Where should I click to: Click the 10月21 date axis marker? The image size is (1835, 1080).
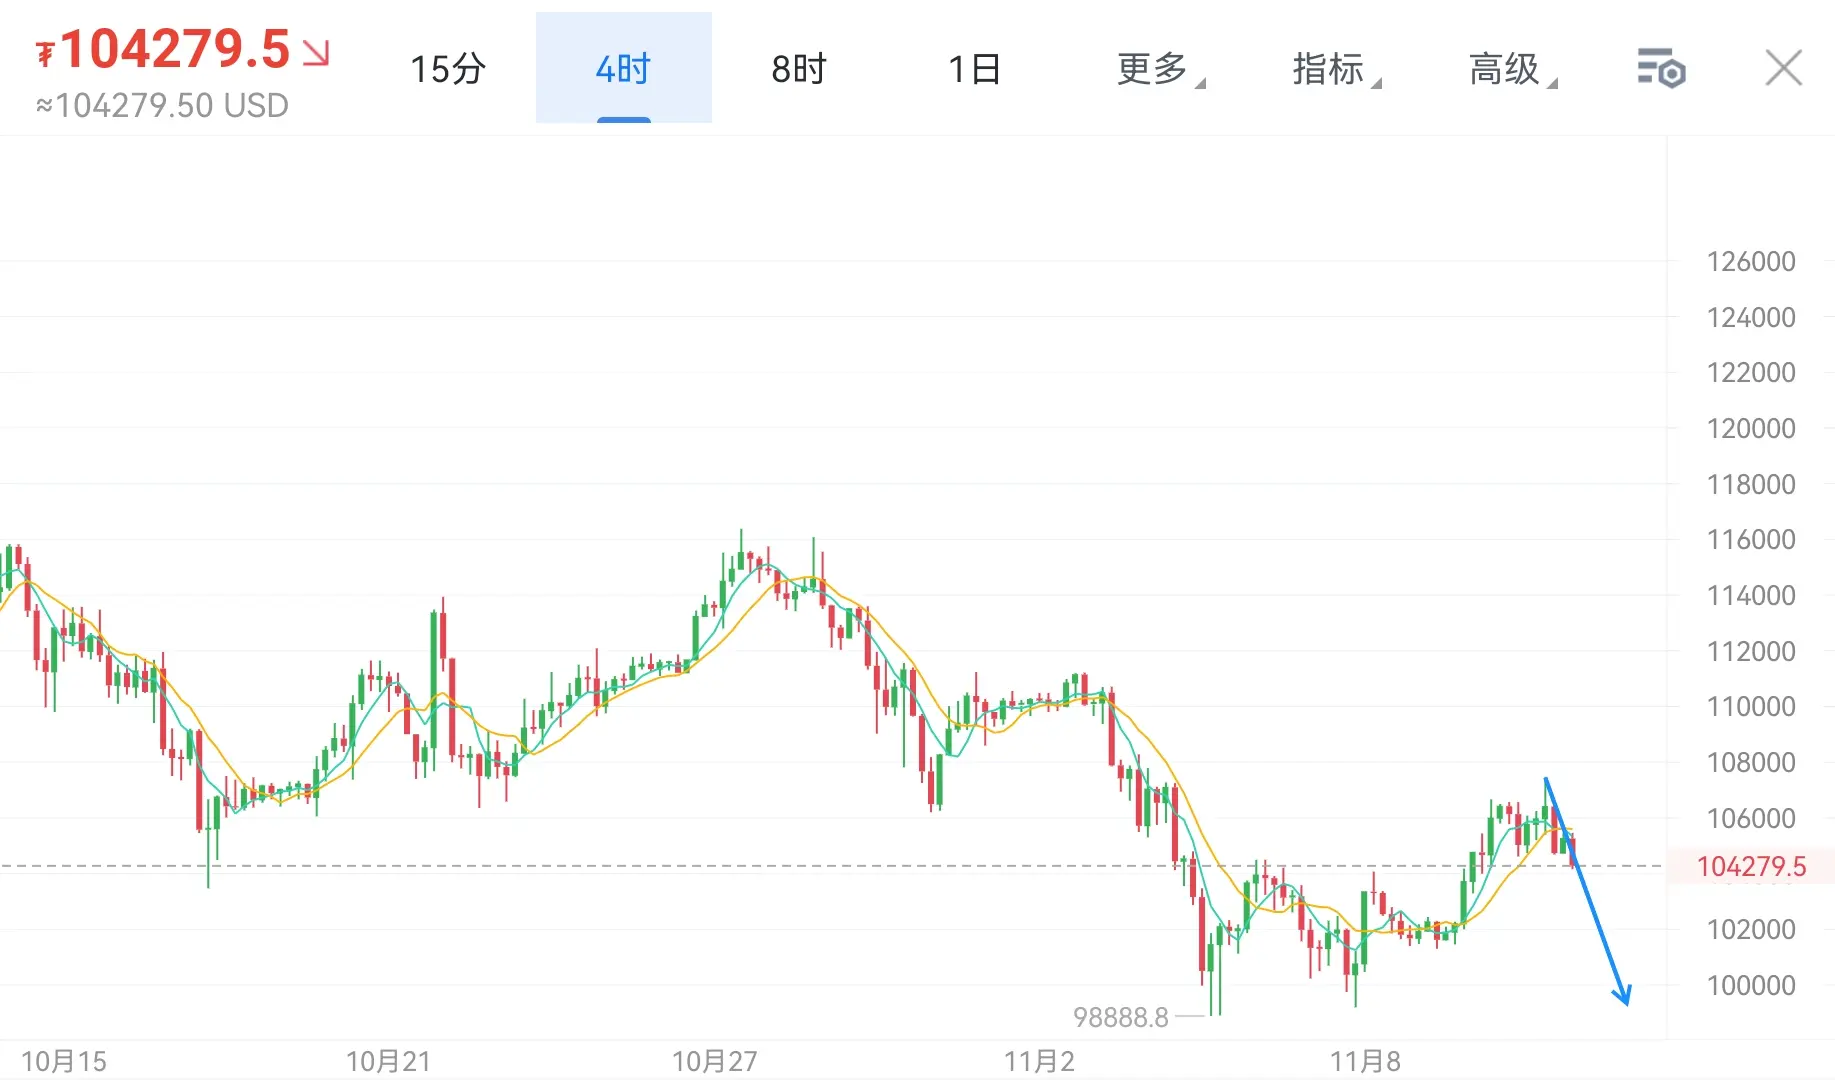pyautogui.click(x=388, y=1061)
